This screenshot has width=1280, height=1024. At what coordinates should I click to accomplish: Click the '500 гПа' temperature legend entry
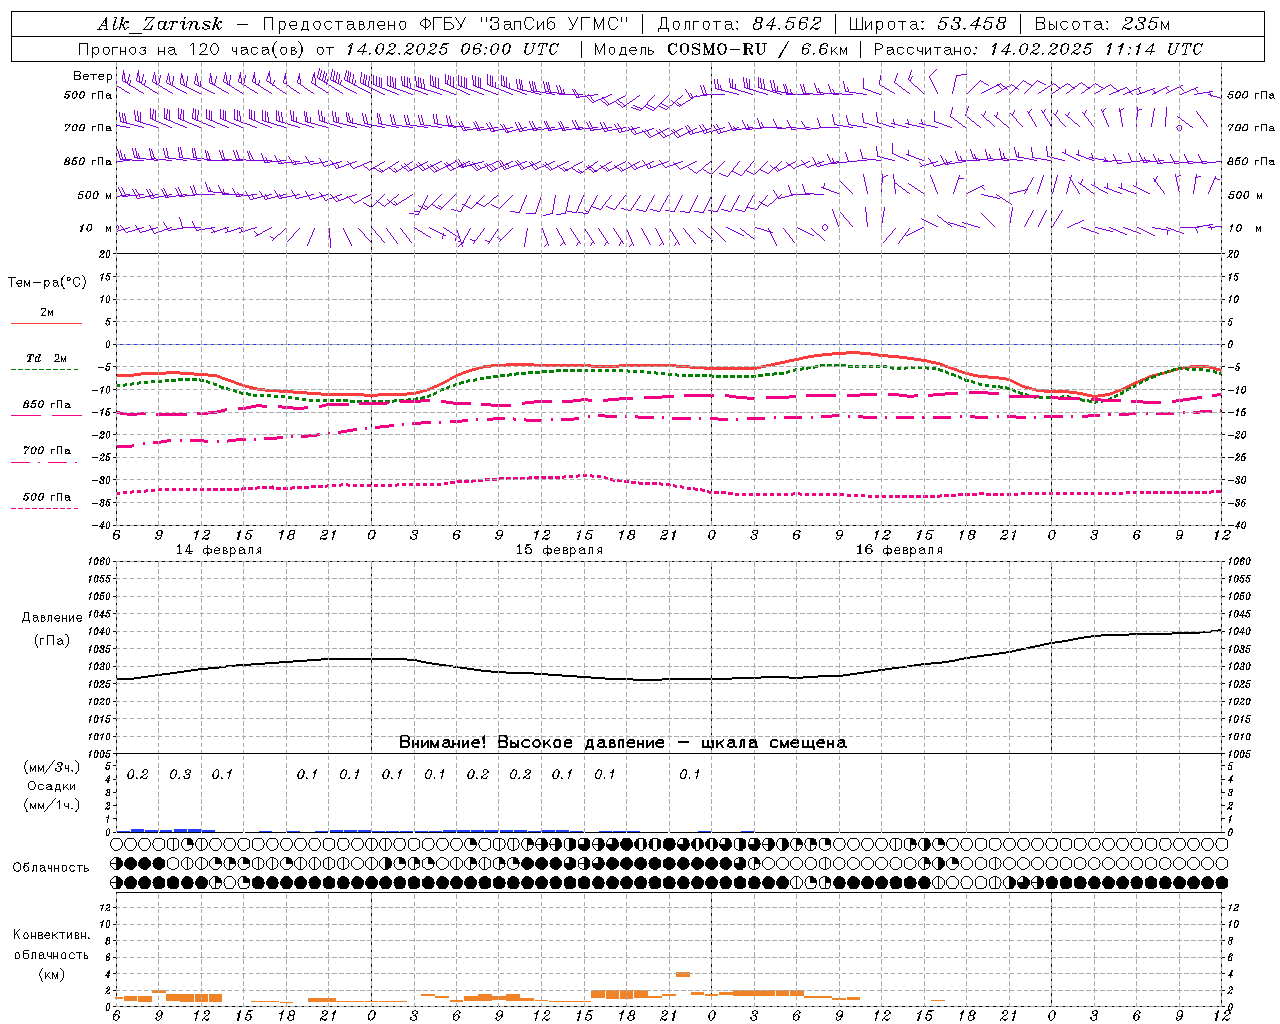tap(47, 497)
